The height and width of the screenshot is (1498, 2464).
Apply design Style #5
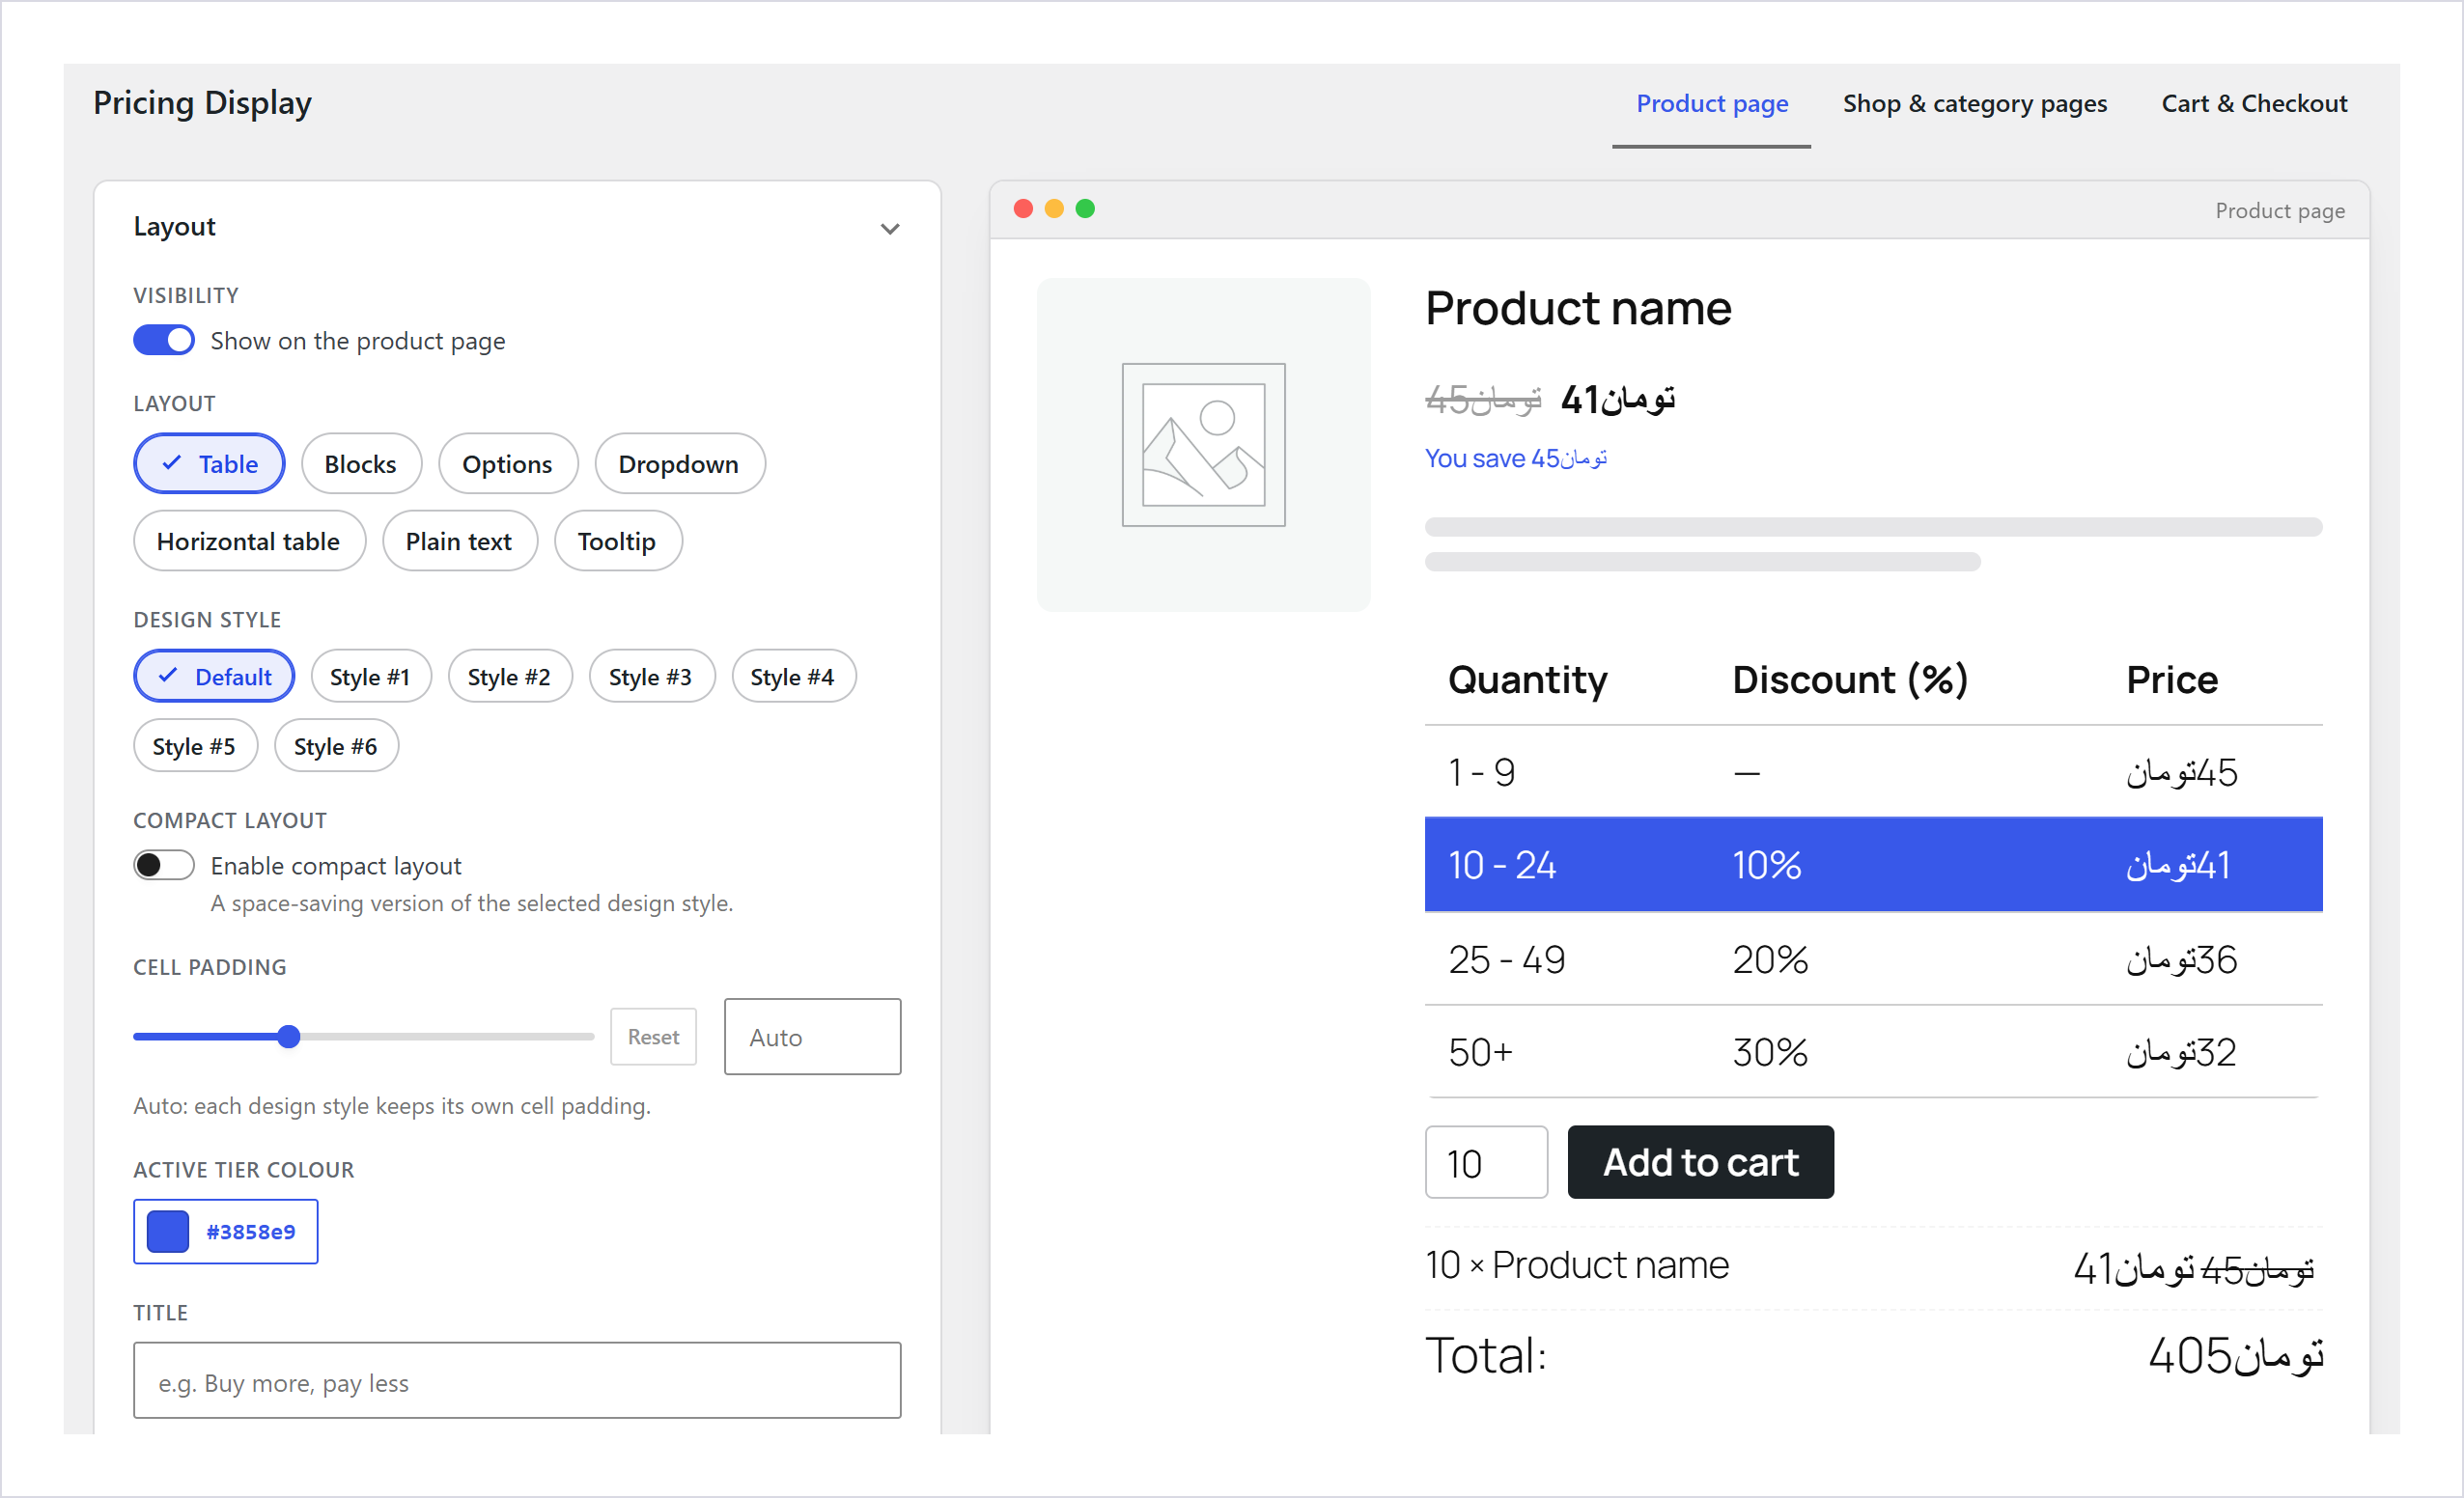[195, 746]
